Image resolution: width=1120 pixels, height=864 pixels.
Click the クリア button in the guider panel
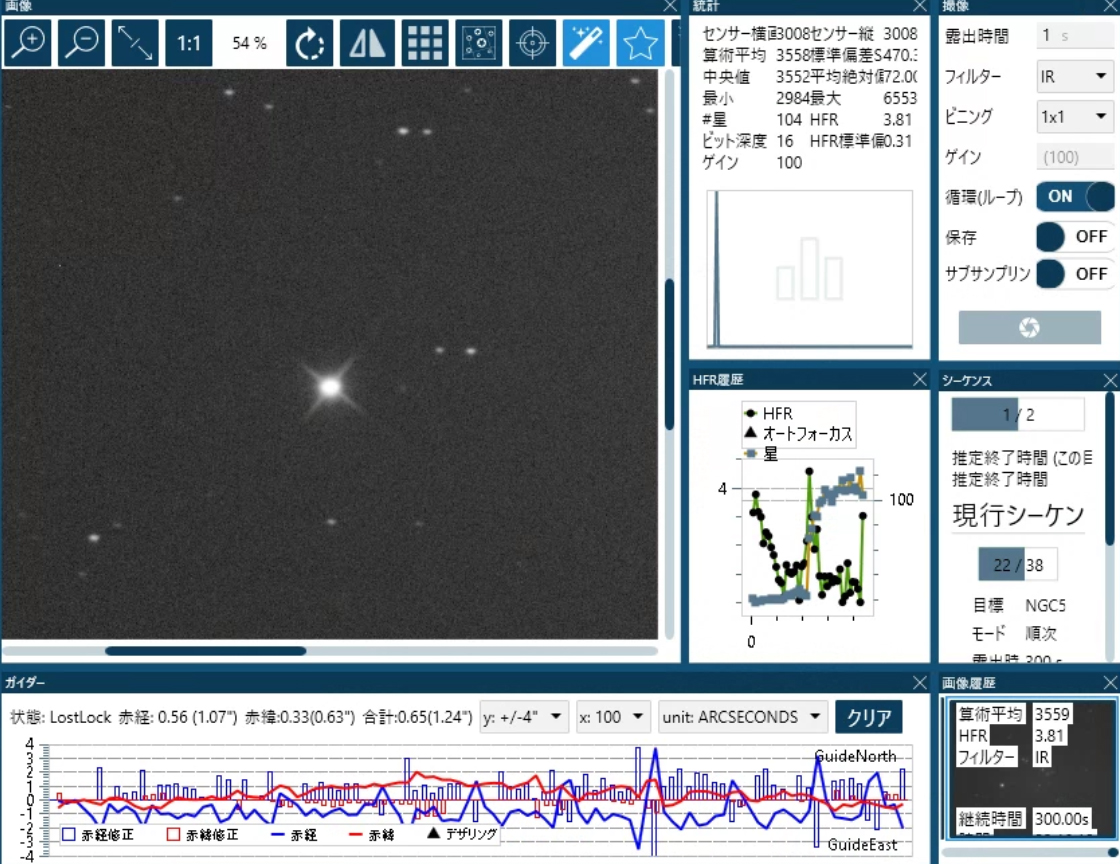[869, 717]
